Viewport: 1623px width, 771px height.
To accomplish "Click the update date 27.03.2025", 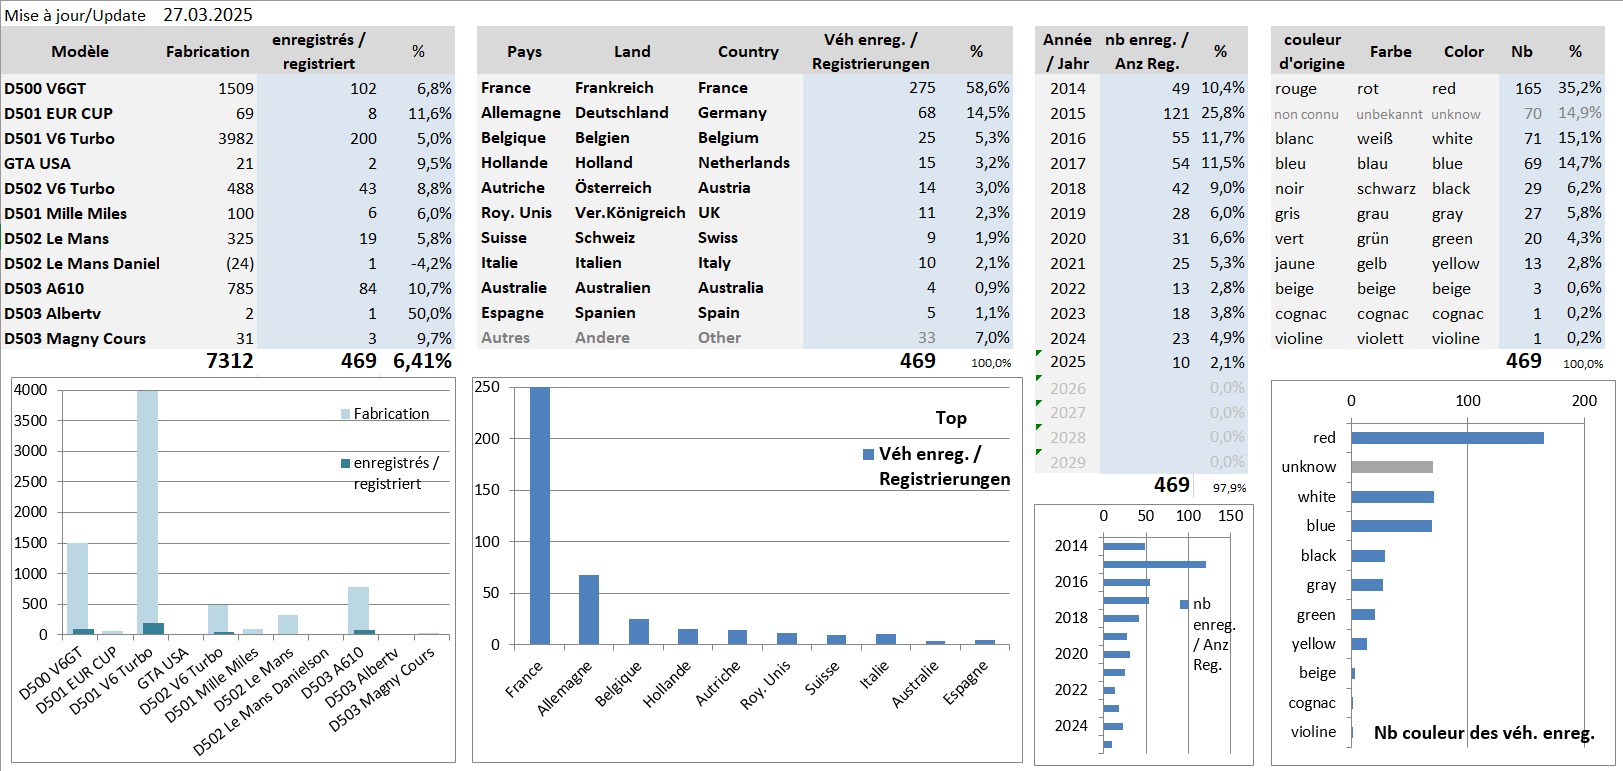I will [208, 15].
